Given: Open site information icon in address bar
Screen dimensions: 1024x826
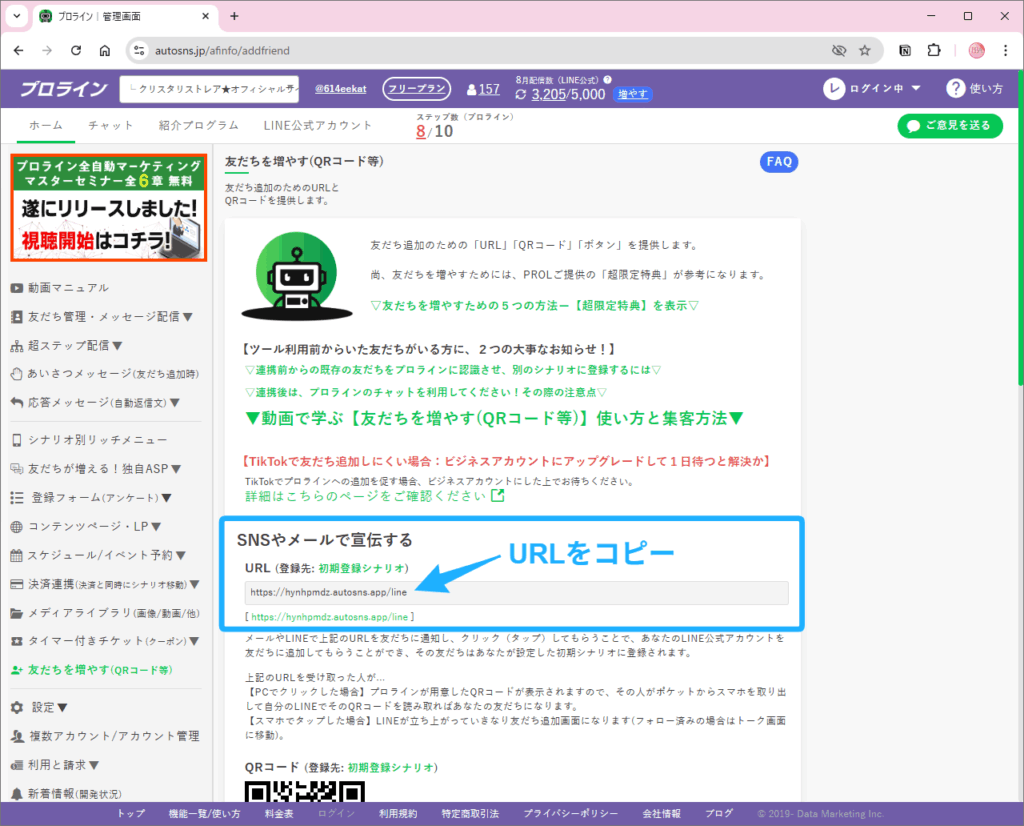Looking at the screenshot, I should [138, 50].
